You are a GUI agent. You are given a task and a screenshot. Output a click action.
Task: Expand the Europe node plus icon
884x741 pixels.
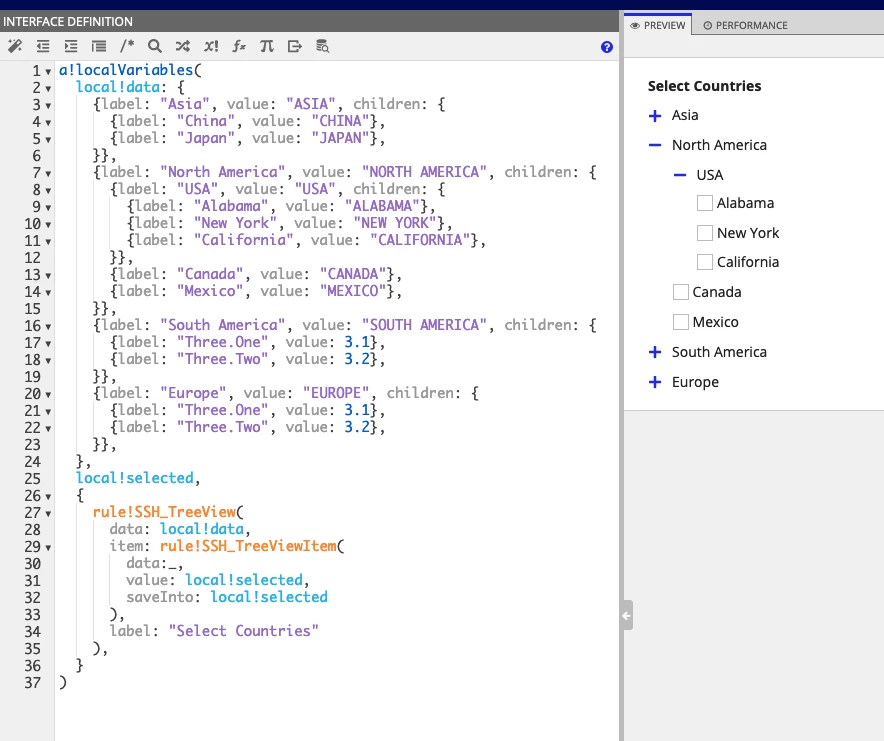[655, 382]
